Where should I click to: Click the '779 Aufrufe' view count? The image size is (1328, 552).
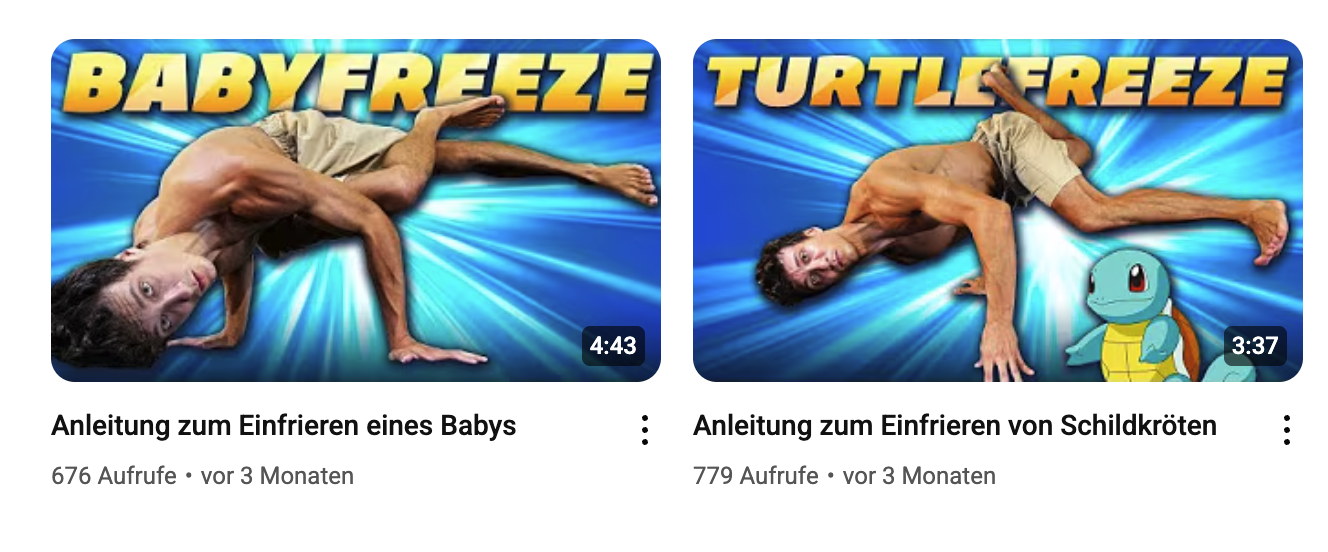756,476
